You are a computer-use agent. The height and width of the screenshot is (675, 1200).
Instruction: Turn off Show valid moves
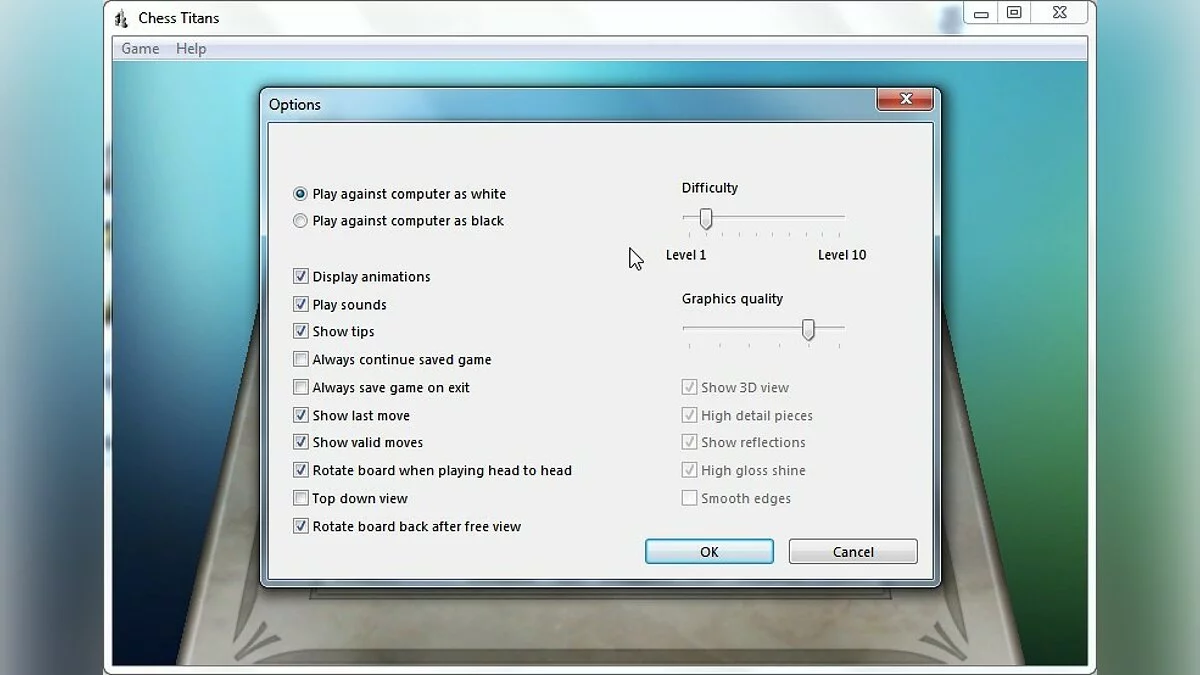[300, 442]
